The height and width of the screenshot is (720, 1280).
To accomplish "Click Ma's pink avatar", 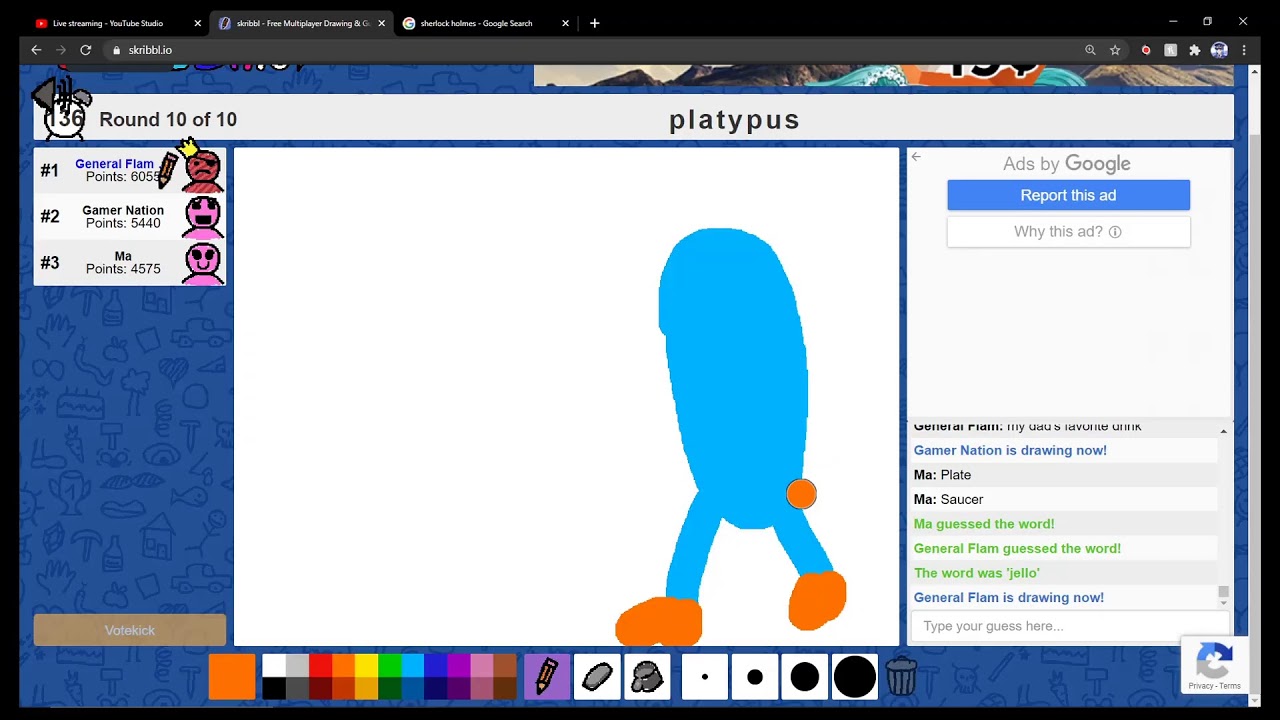I will [x=203, y=263].
